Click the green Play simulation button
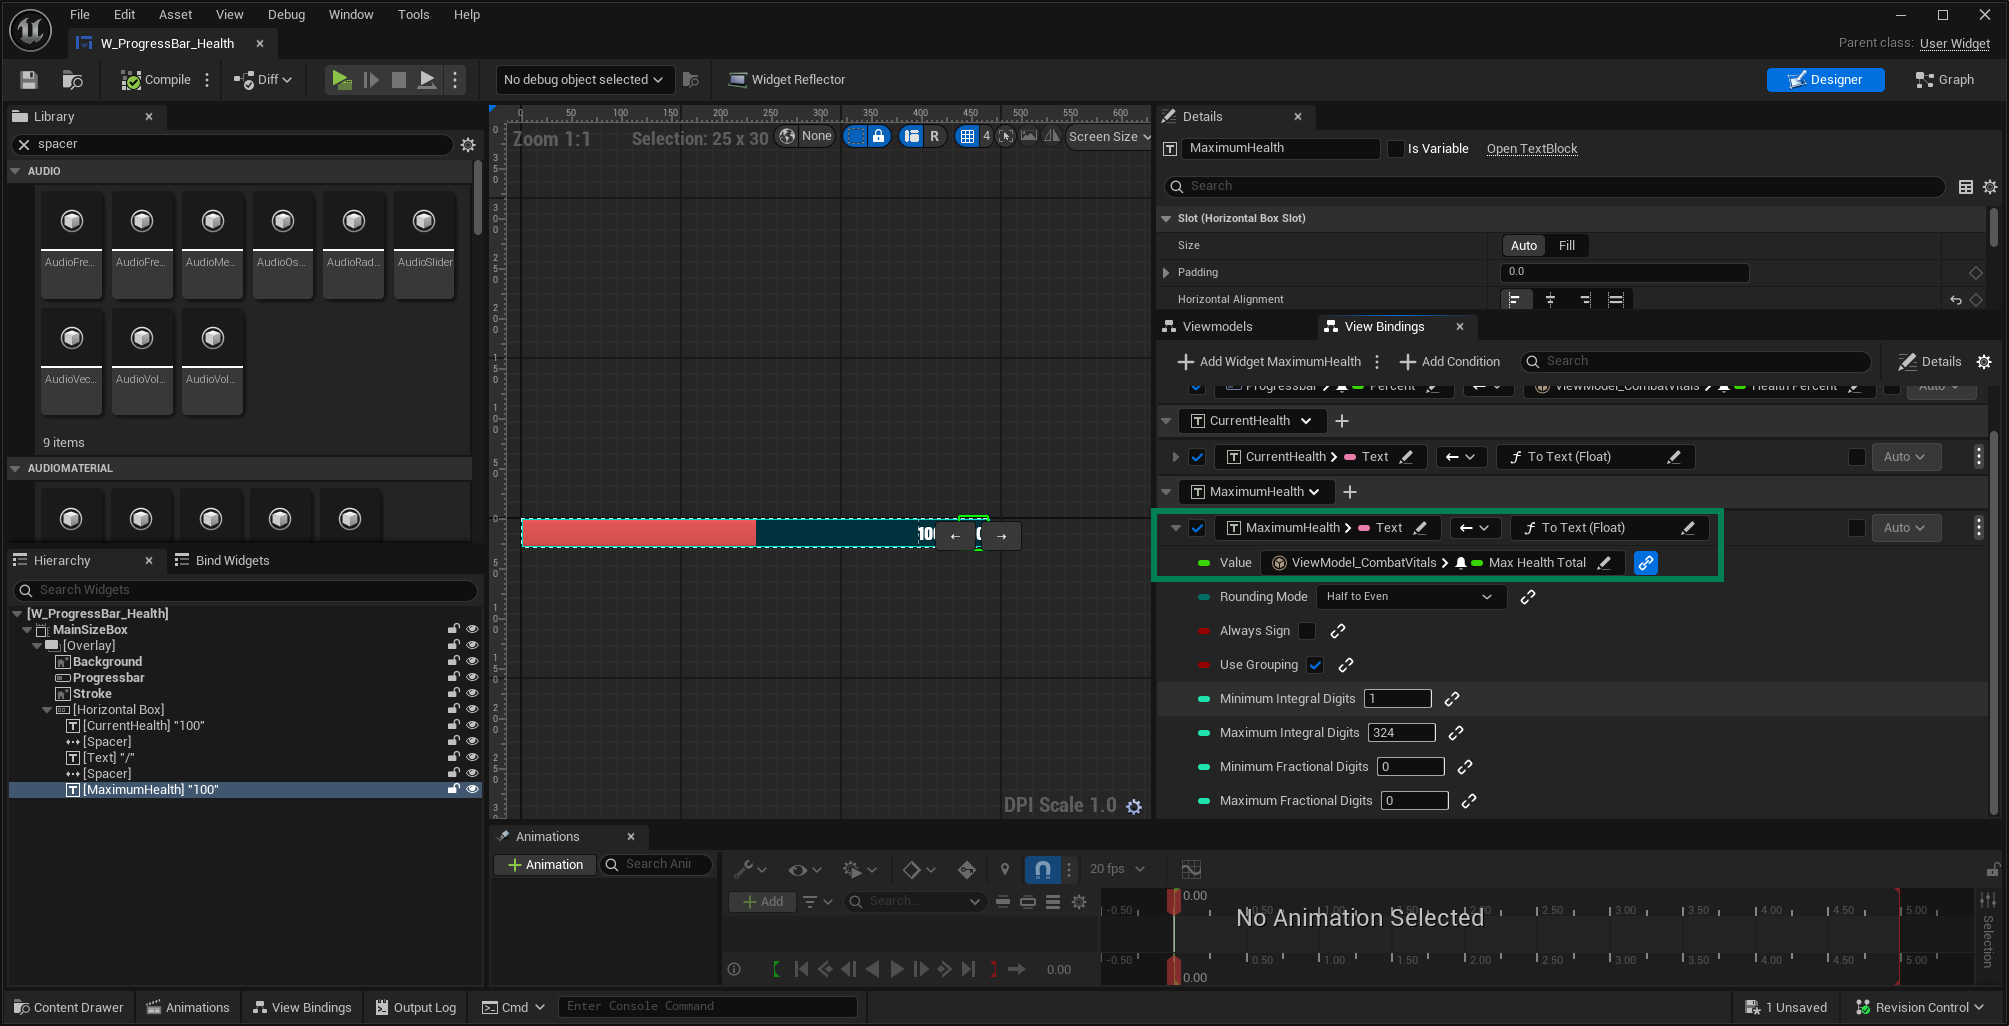 (x=341, y=80)
